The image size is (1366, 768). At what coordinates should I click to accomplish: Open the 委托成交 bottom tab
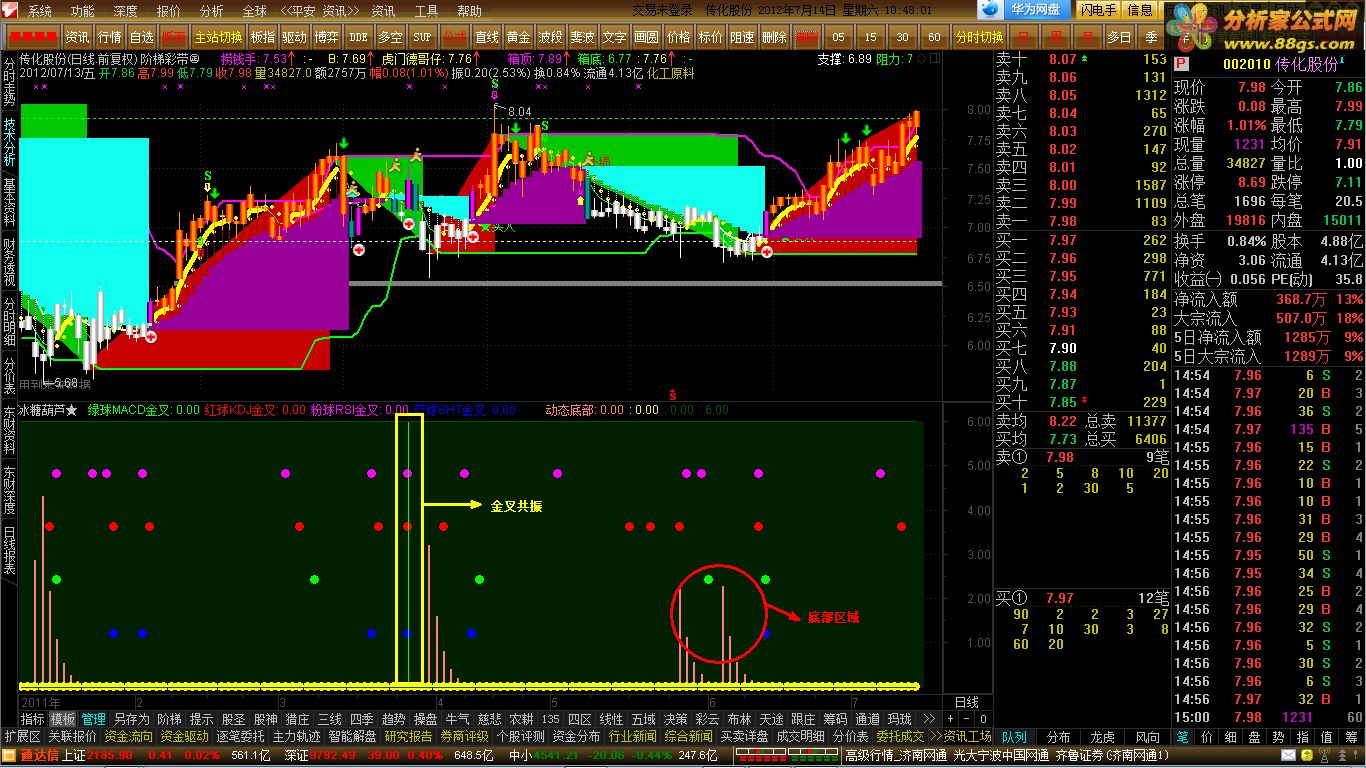[900, 736]
